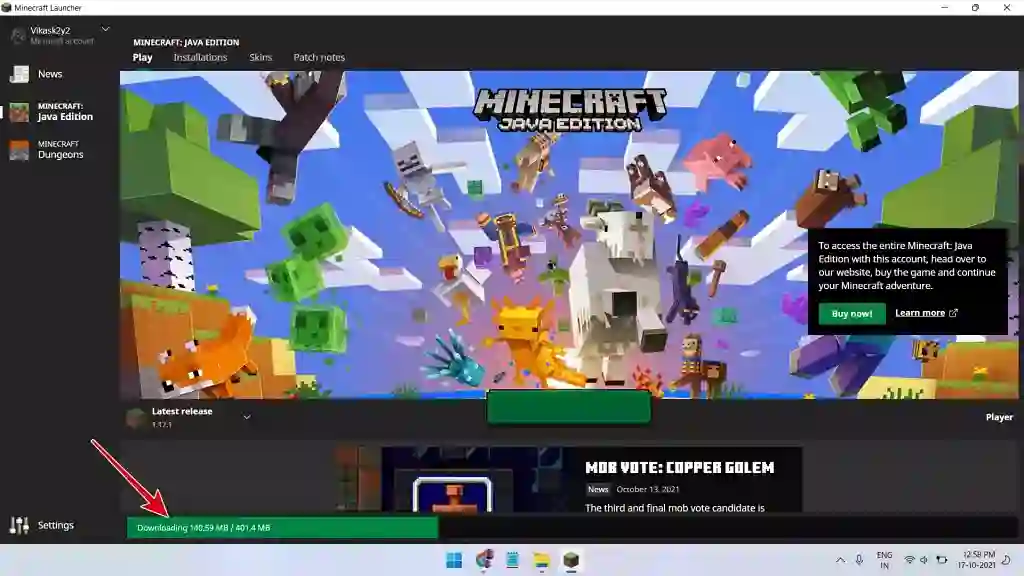Open the Patch notes tab
1024x576 pixels.
tap(319, 57)
